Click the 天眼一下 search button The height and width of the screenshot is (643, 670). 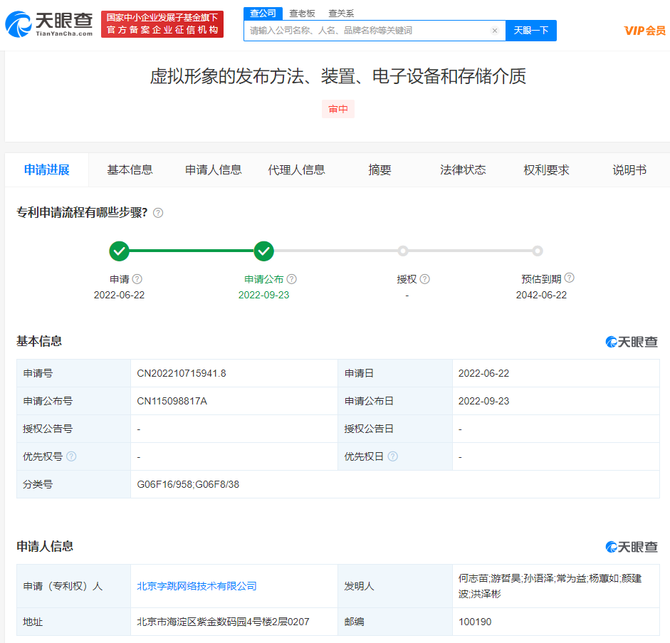tap(531, 30)
